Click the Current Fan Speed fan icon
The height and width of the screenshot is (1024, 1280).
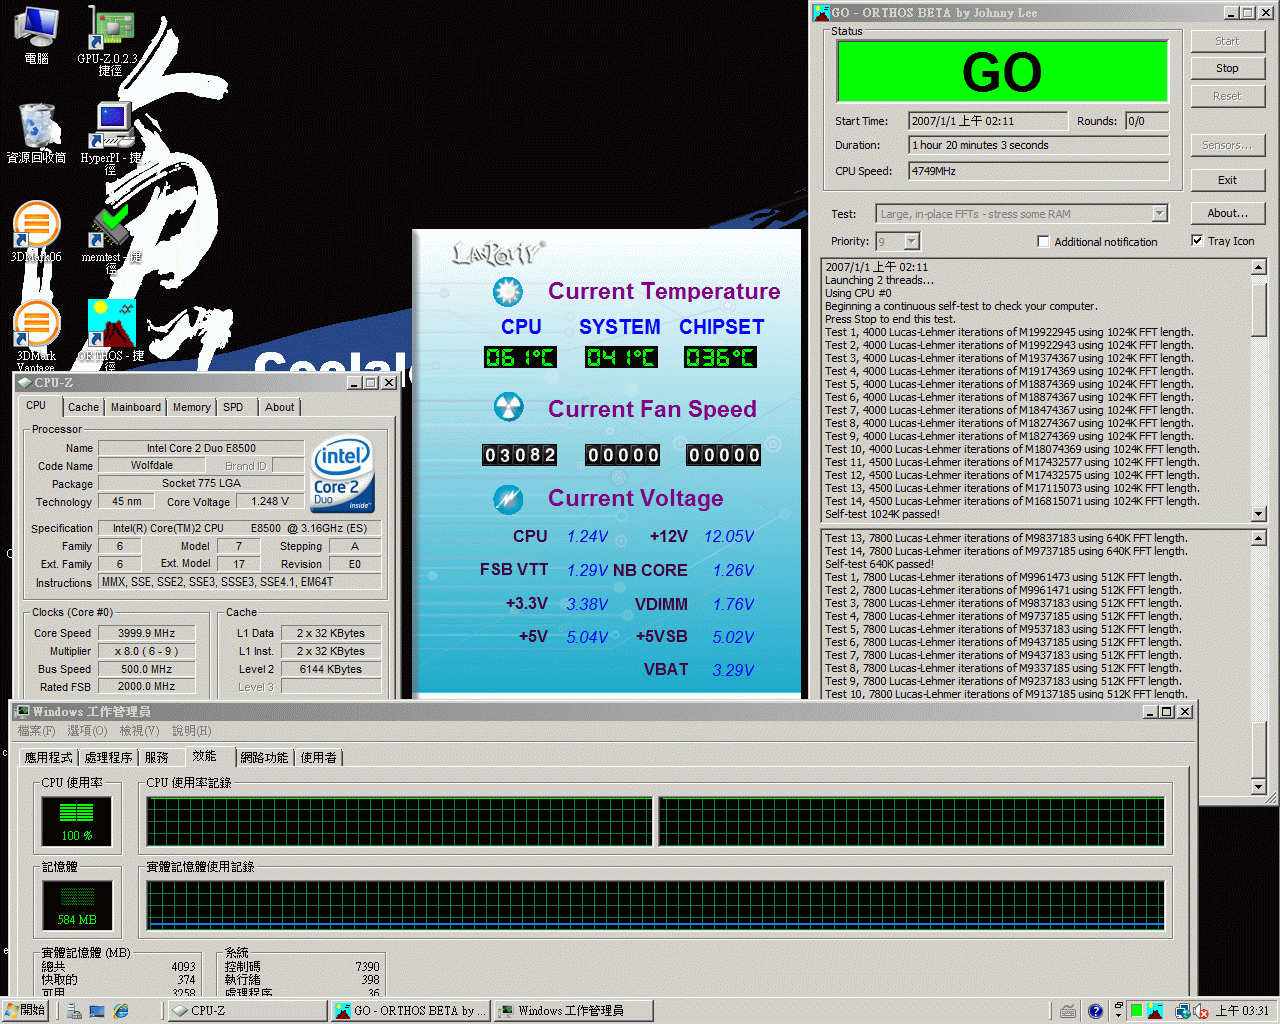pos(508,408)
